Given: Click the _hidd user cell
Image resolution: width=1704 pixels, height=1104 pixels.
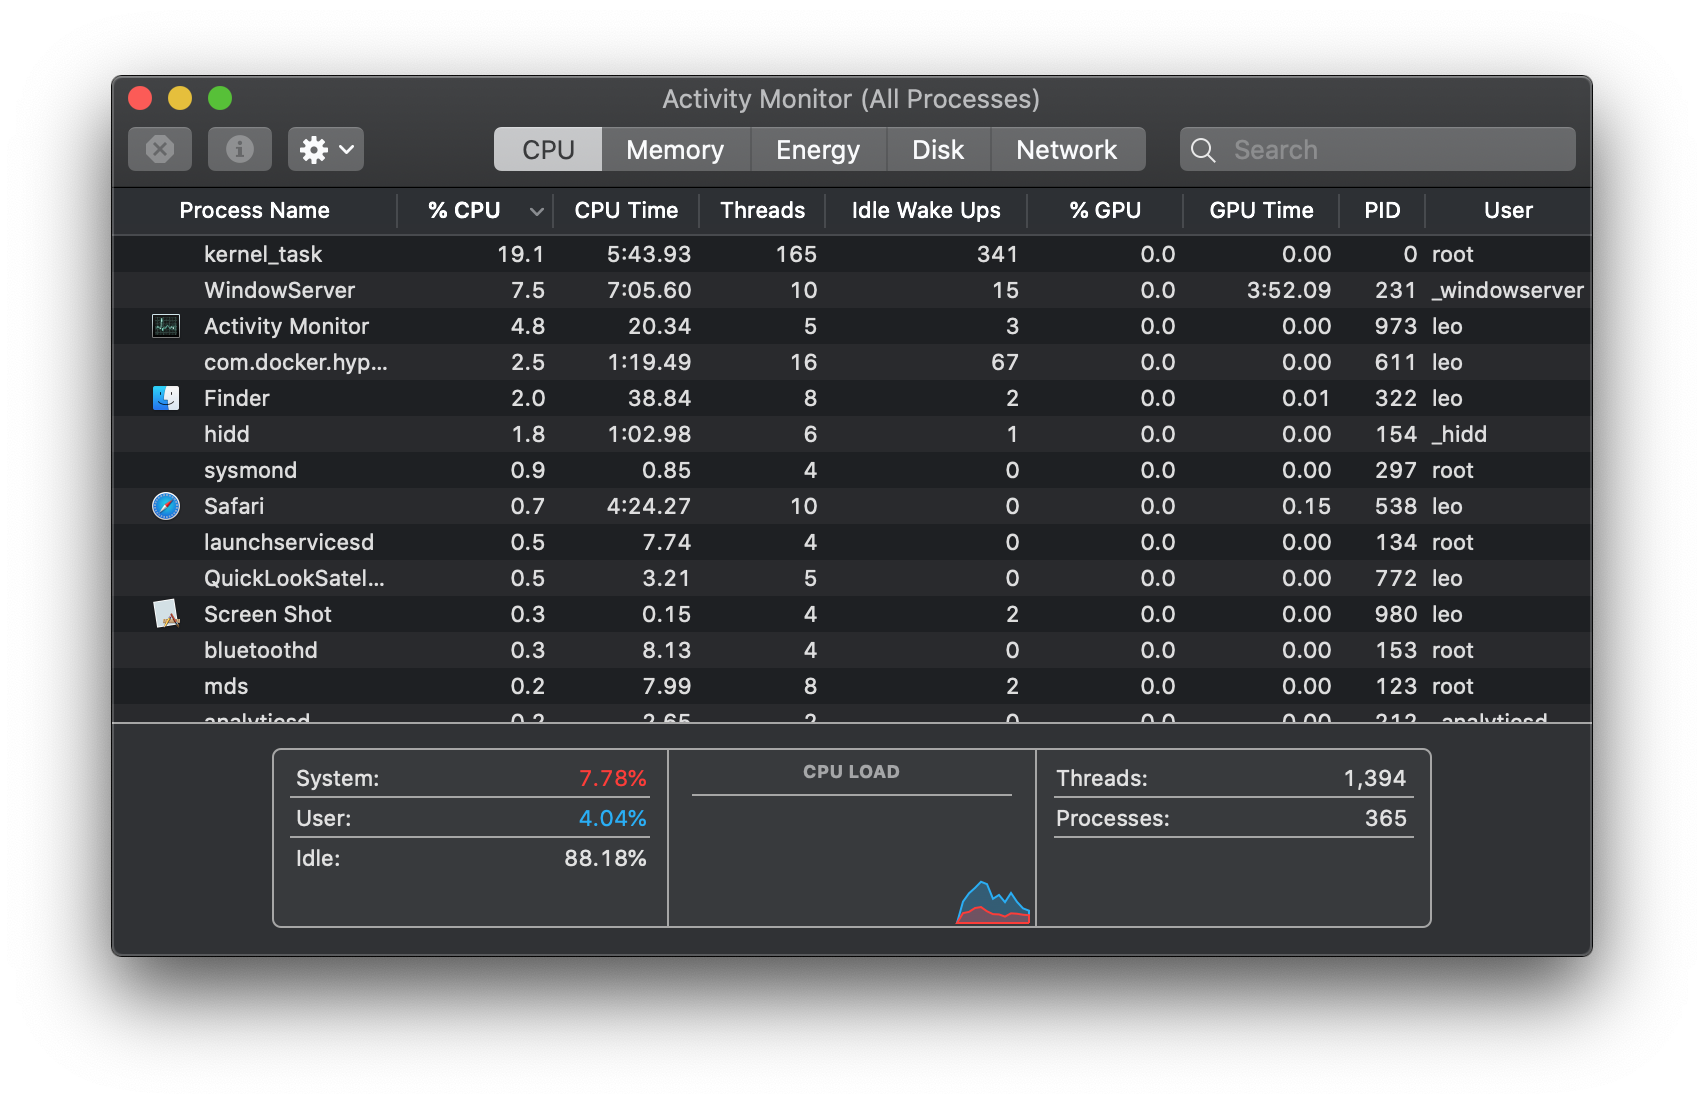Looking at the screenshot, I should (x=1459, y=434).
